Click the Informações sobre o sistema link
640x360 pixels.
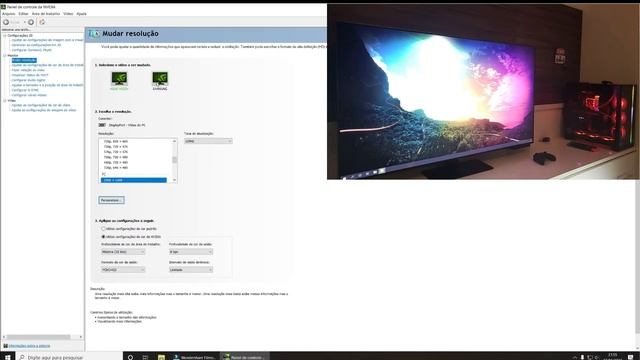tap(29, 346)
